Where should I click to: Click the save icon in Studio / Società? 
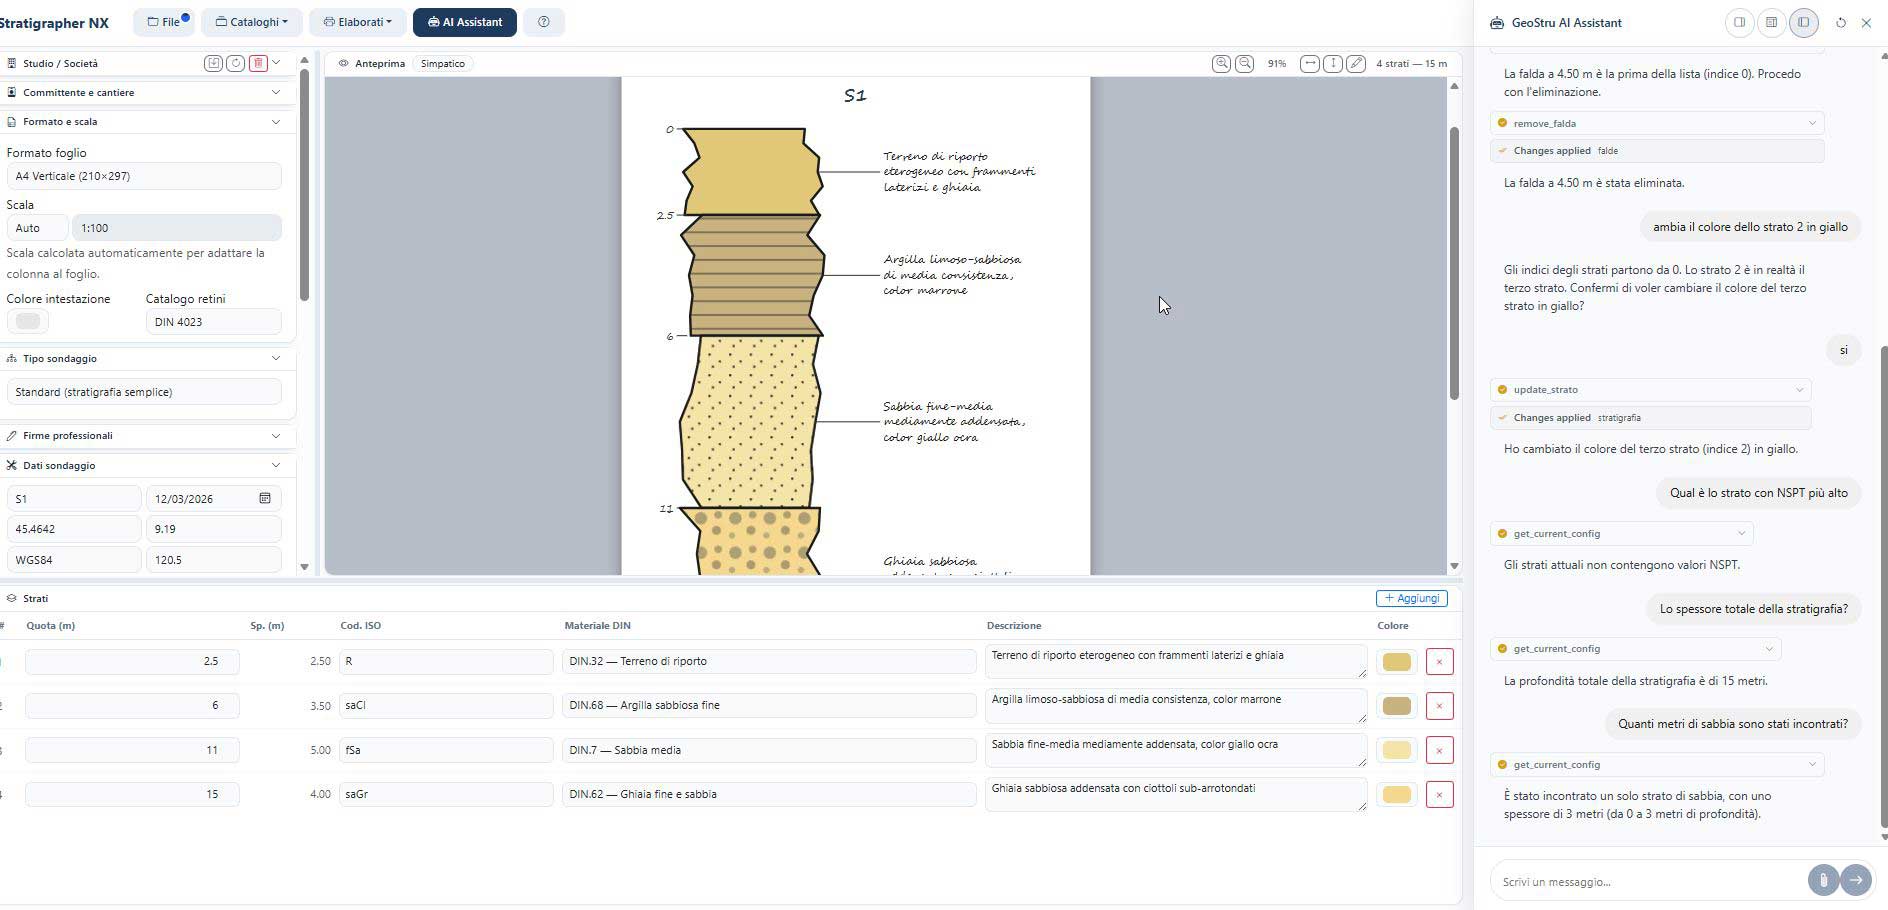213,63
